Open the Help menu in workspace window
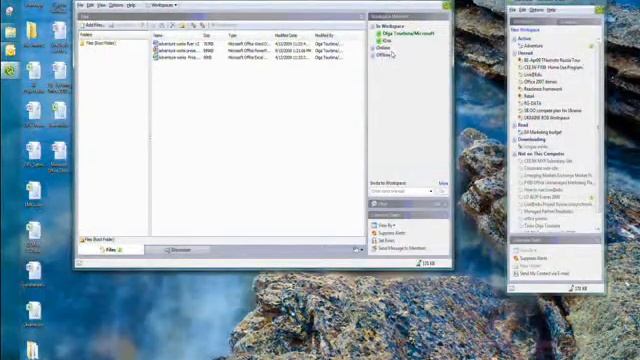This screenshot has width=640, height=360. 131,5
